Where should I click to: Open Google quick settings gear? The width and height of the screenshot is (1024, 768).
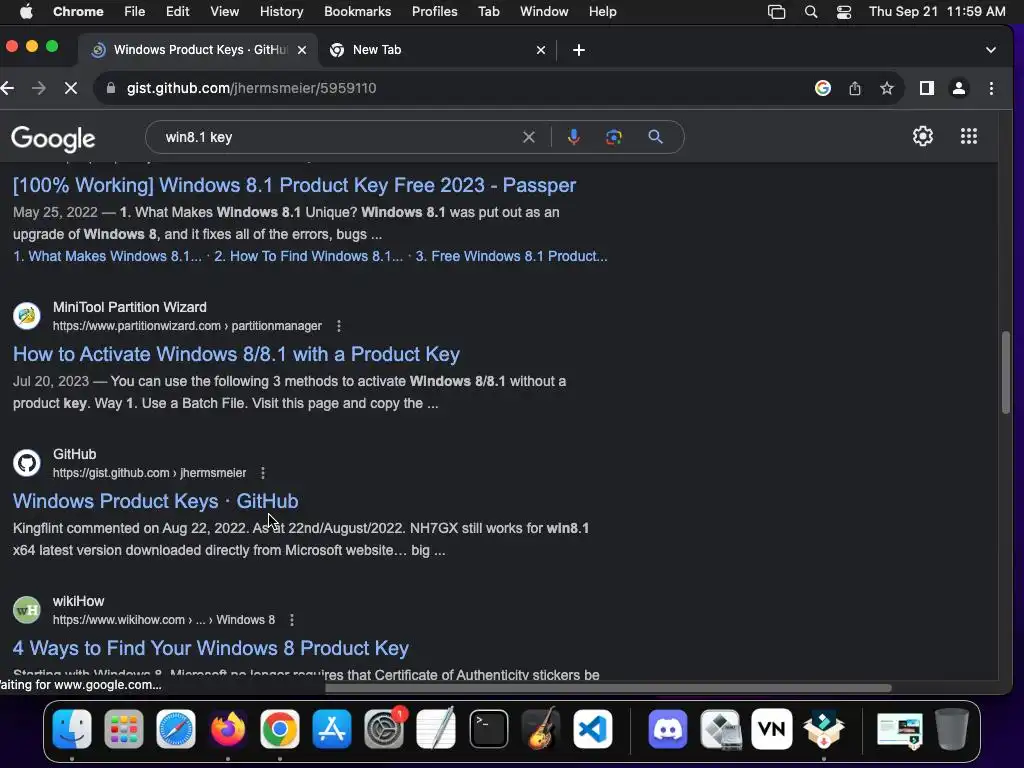923,136
